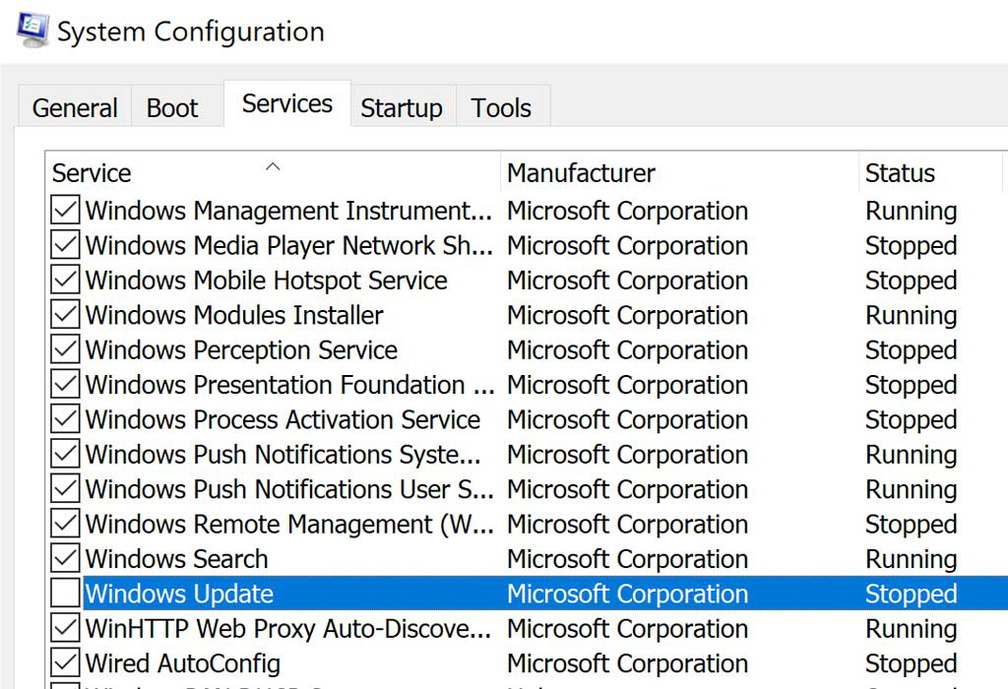Screen dimensions: 1008x689
Task: Click the highlighted Windows Update name
Action: 179,593
